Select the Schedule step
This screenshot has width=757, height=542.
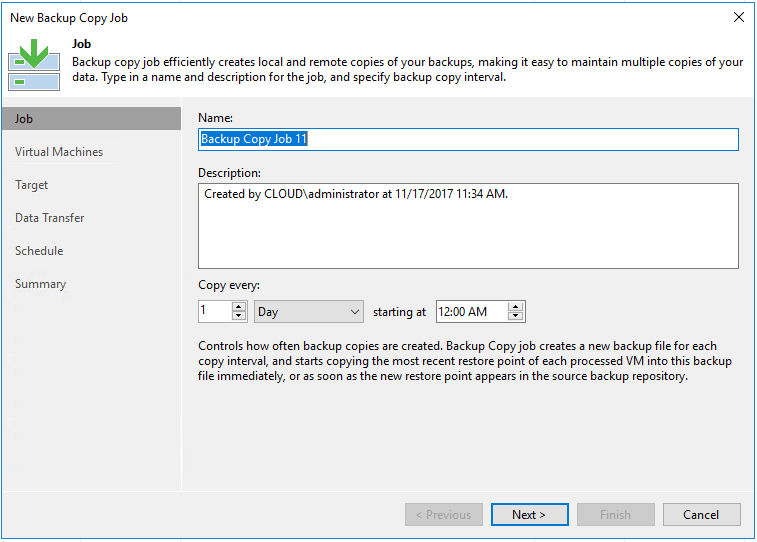point(39,251)
